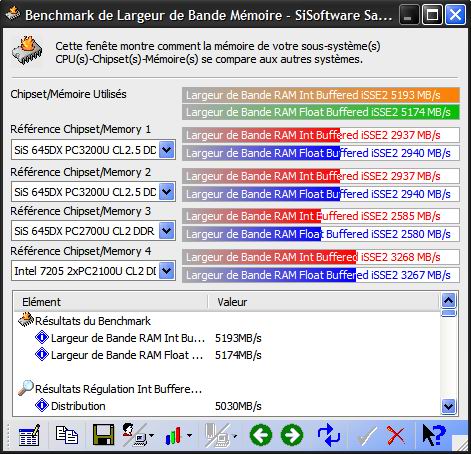Image resolution: width=471 pixels, height=454 pixels.
Task: Save results with the floppy disk icon
Action: coord(103,435)
